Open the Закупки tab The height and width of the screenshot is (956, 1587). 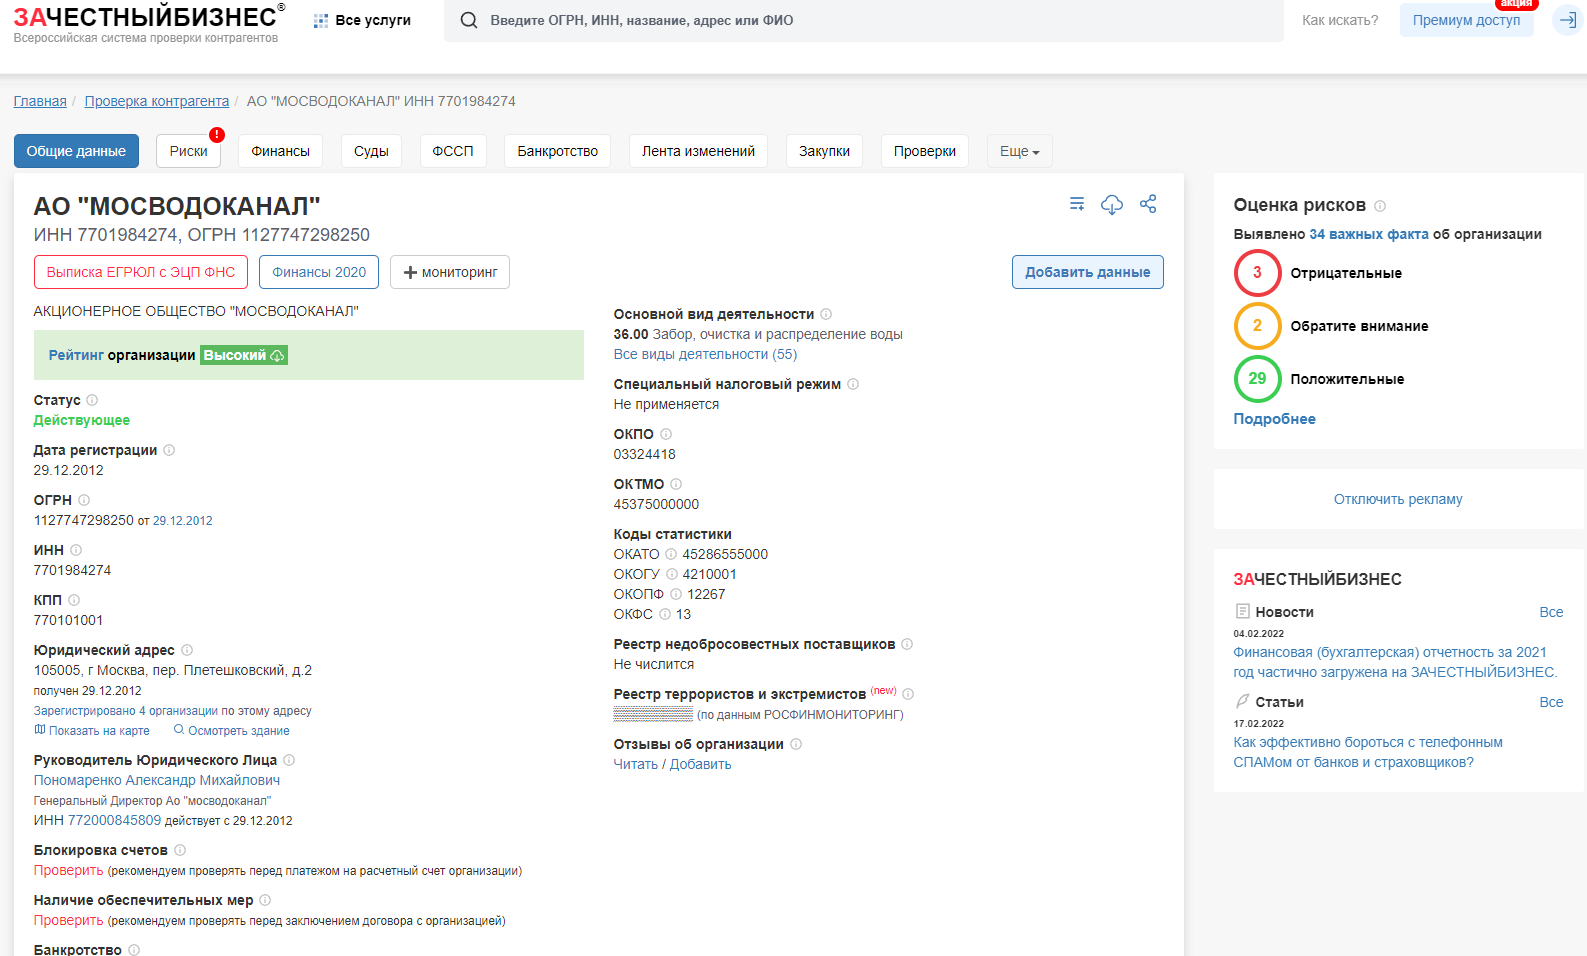point(824,151)
